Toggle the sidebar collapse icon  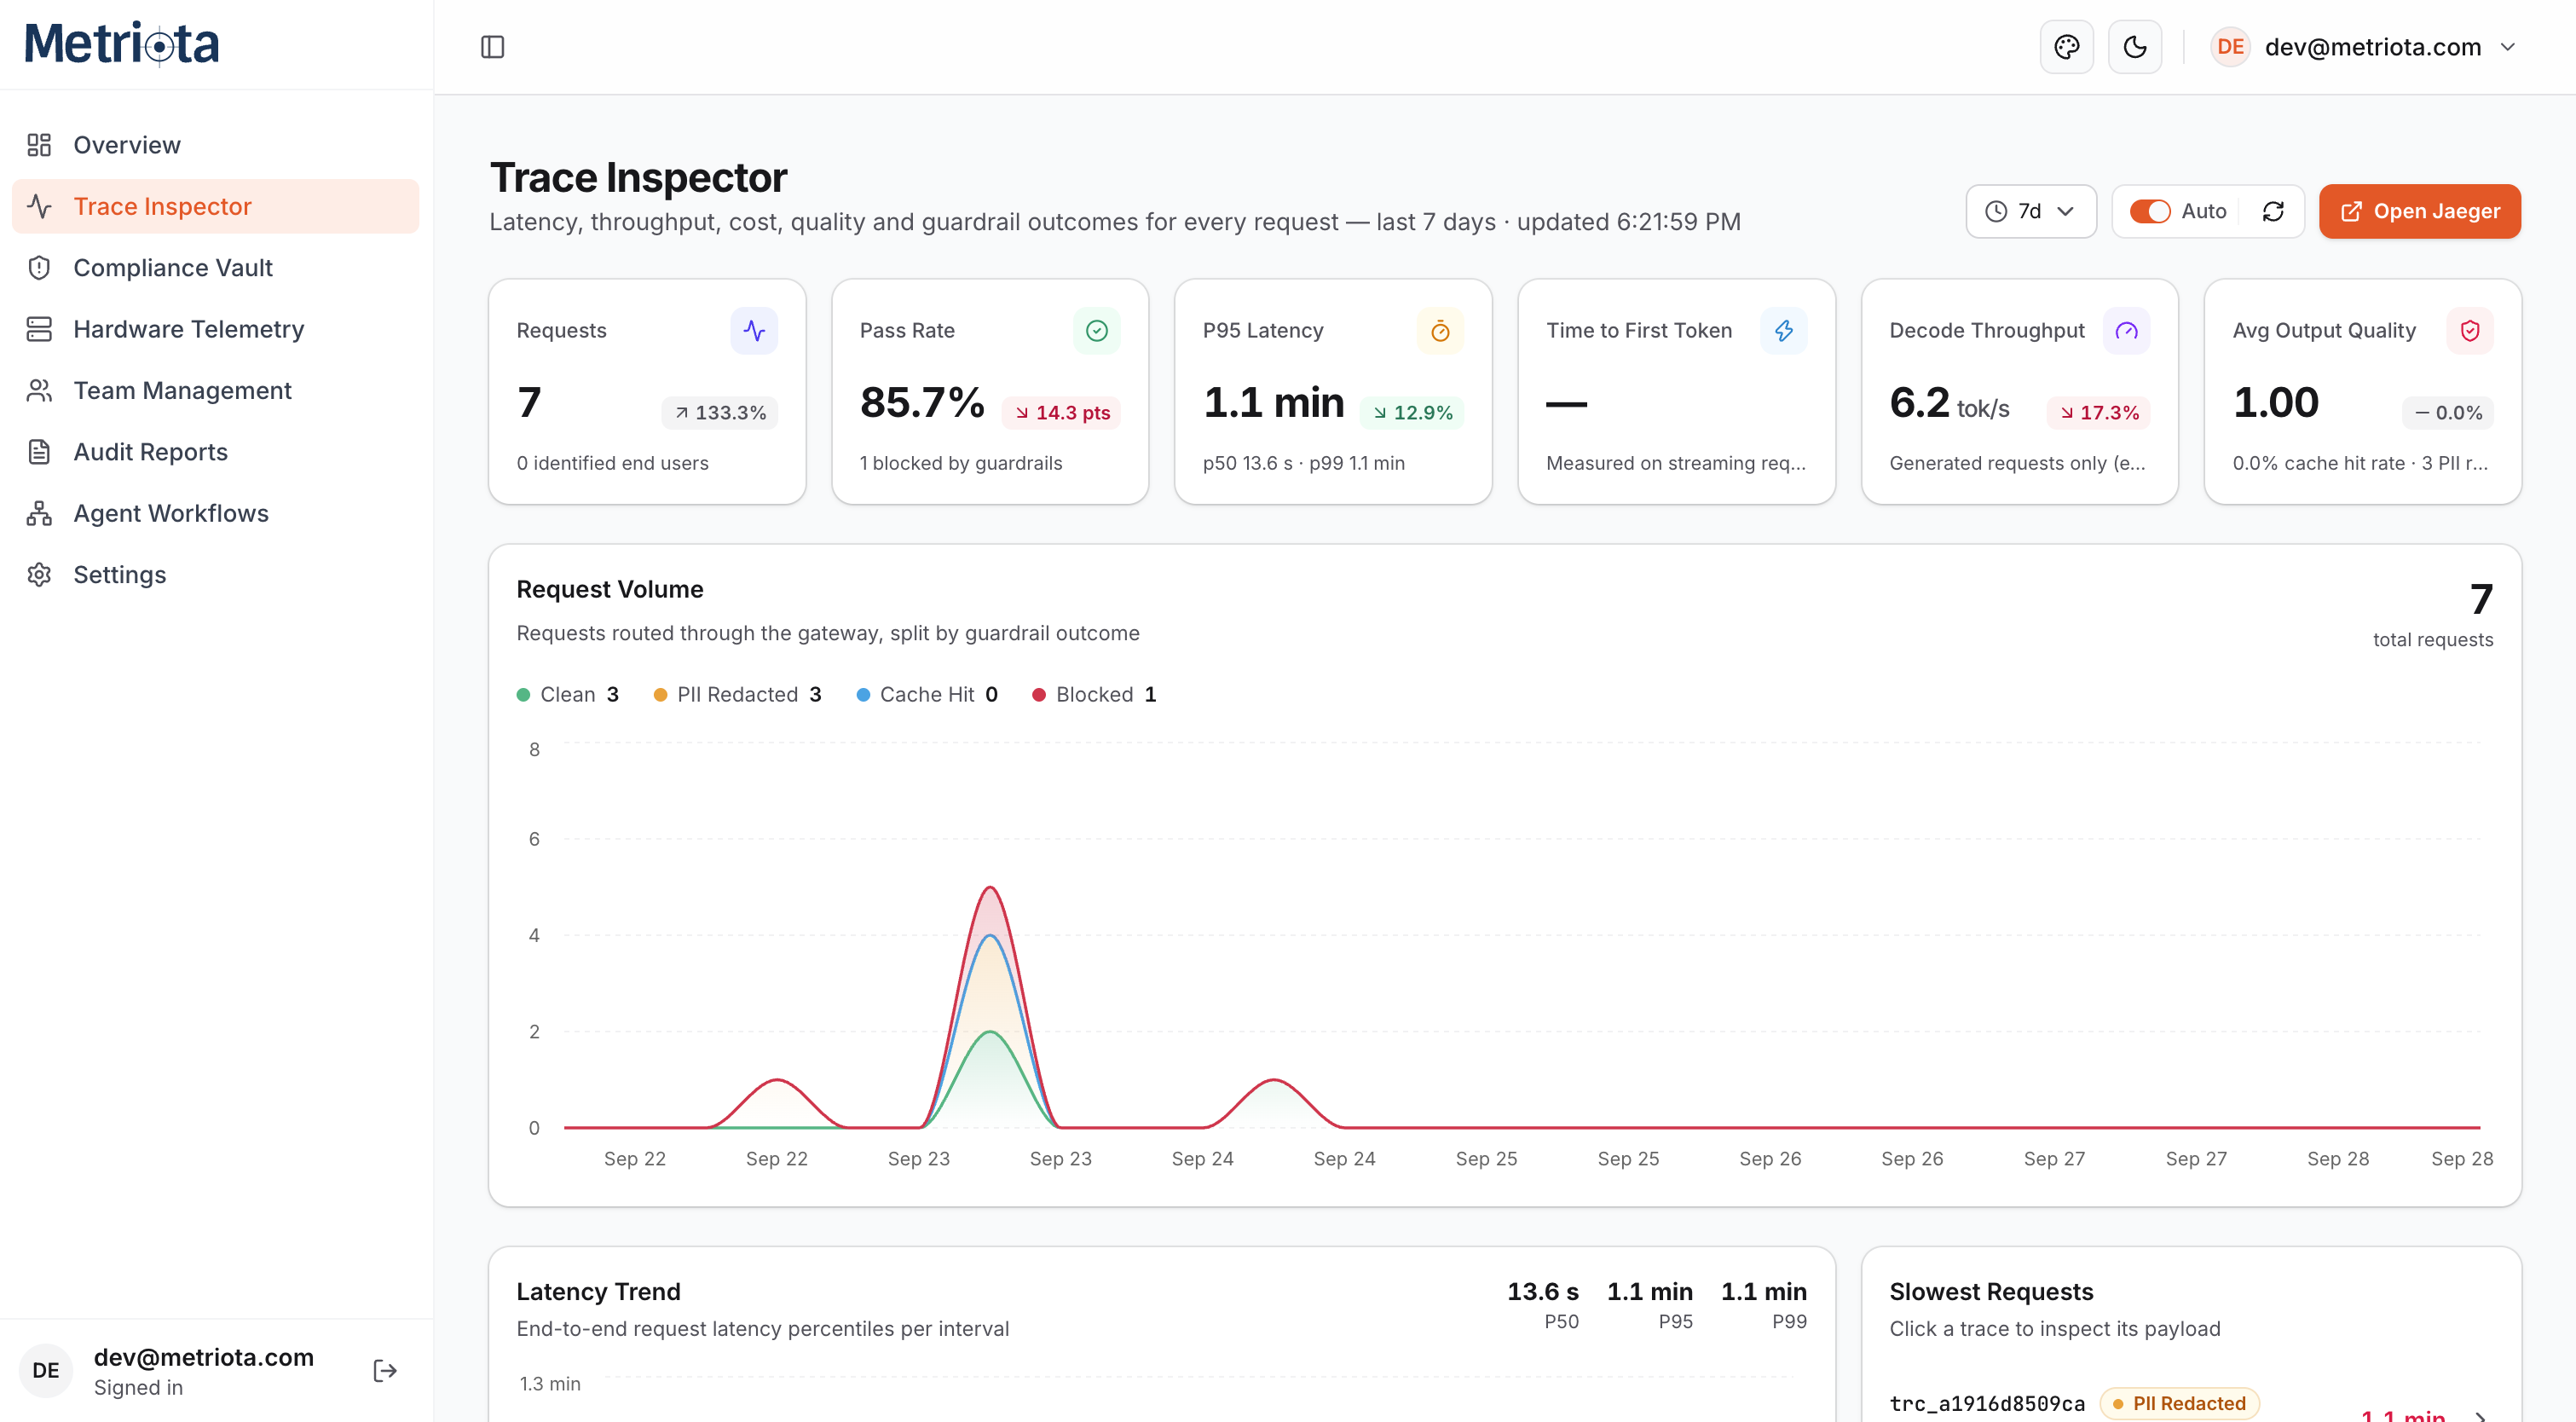pyautogui.click(x=492, y=47)
